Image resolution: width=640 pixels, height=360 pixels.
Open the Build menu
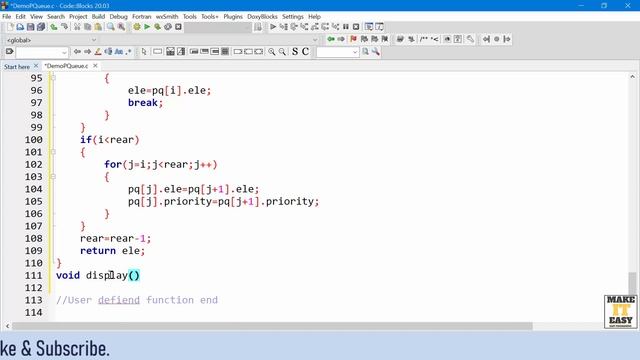click(98, 17)
